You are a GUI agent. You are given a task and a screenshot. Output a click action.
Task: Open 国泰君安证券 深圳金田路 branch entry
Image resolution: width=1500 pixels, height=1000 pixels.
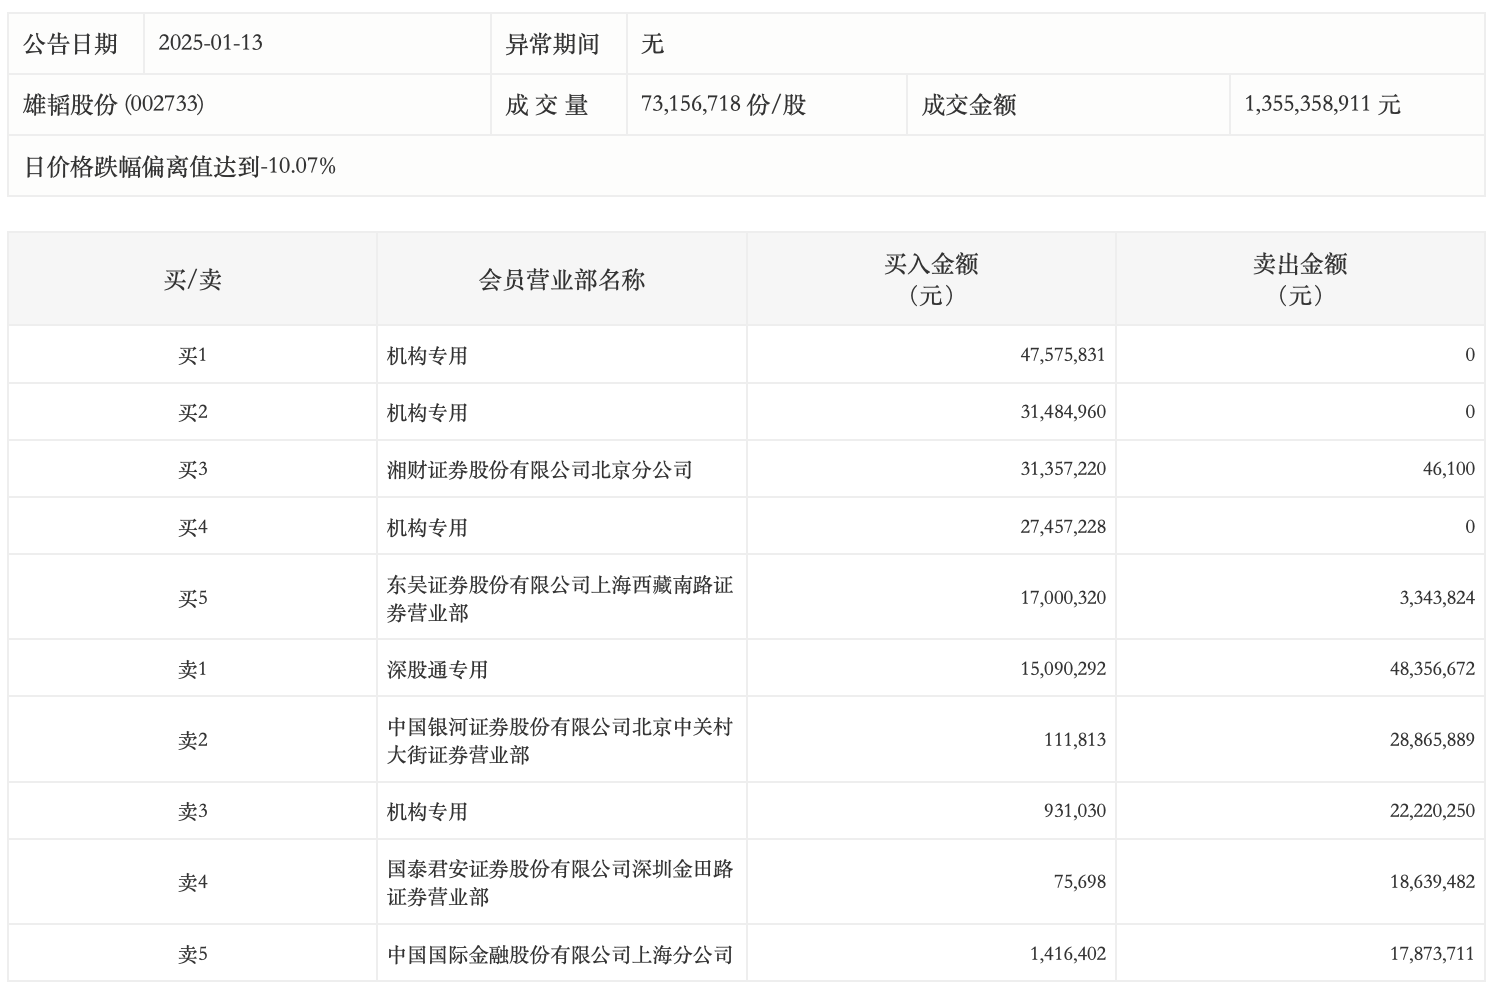coord(560,882)
